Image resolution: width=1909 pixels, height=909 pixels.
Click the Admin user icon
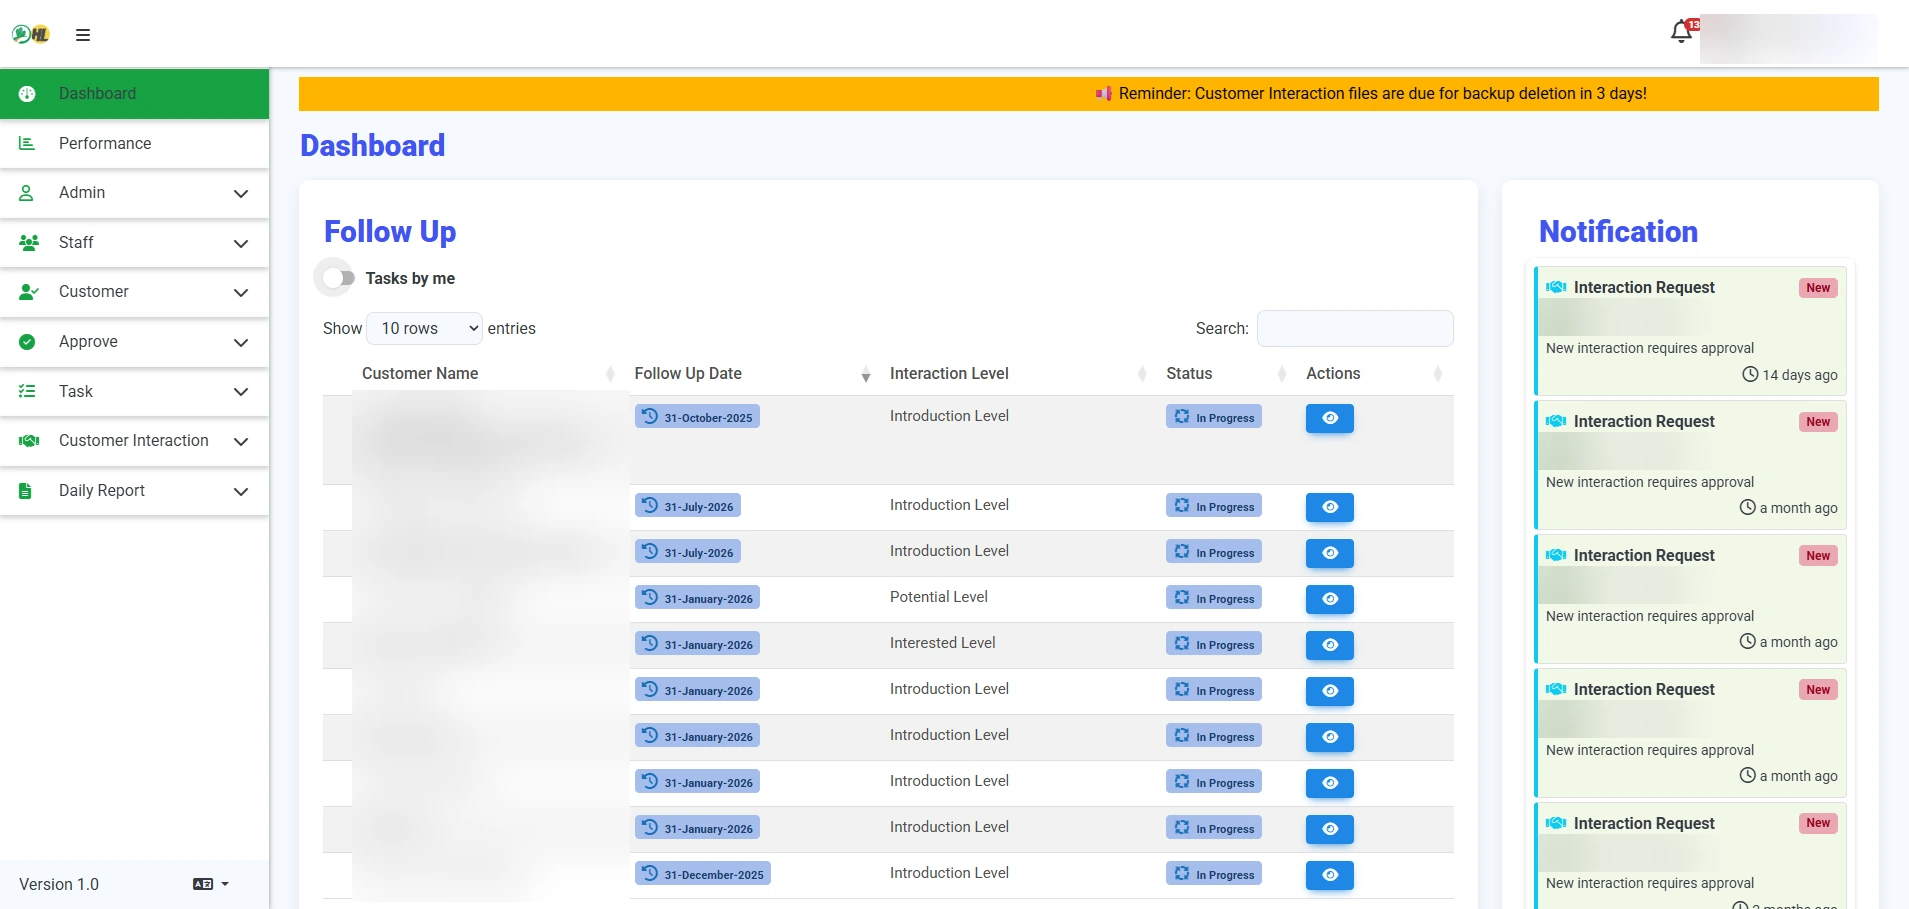(x=27, y=193)
